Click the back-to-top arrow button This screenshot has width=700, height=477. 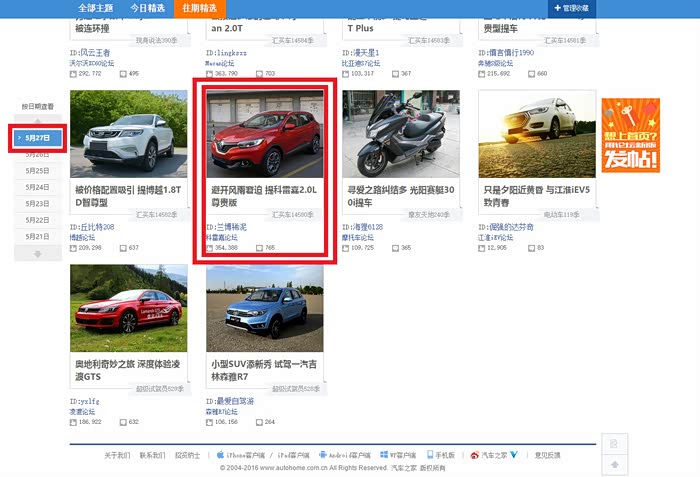[616, 465]
